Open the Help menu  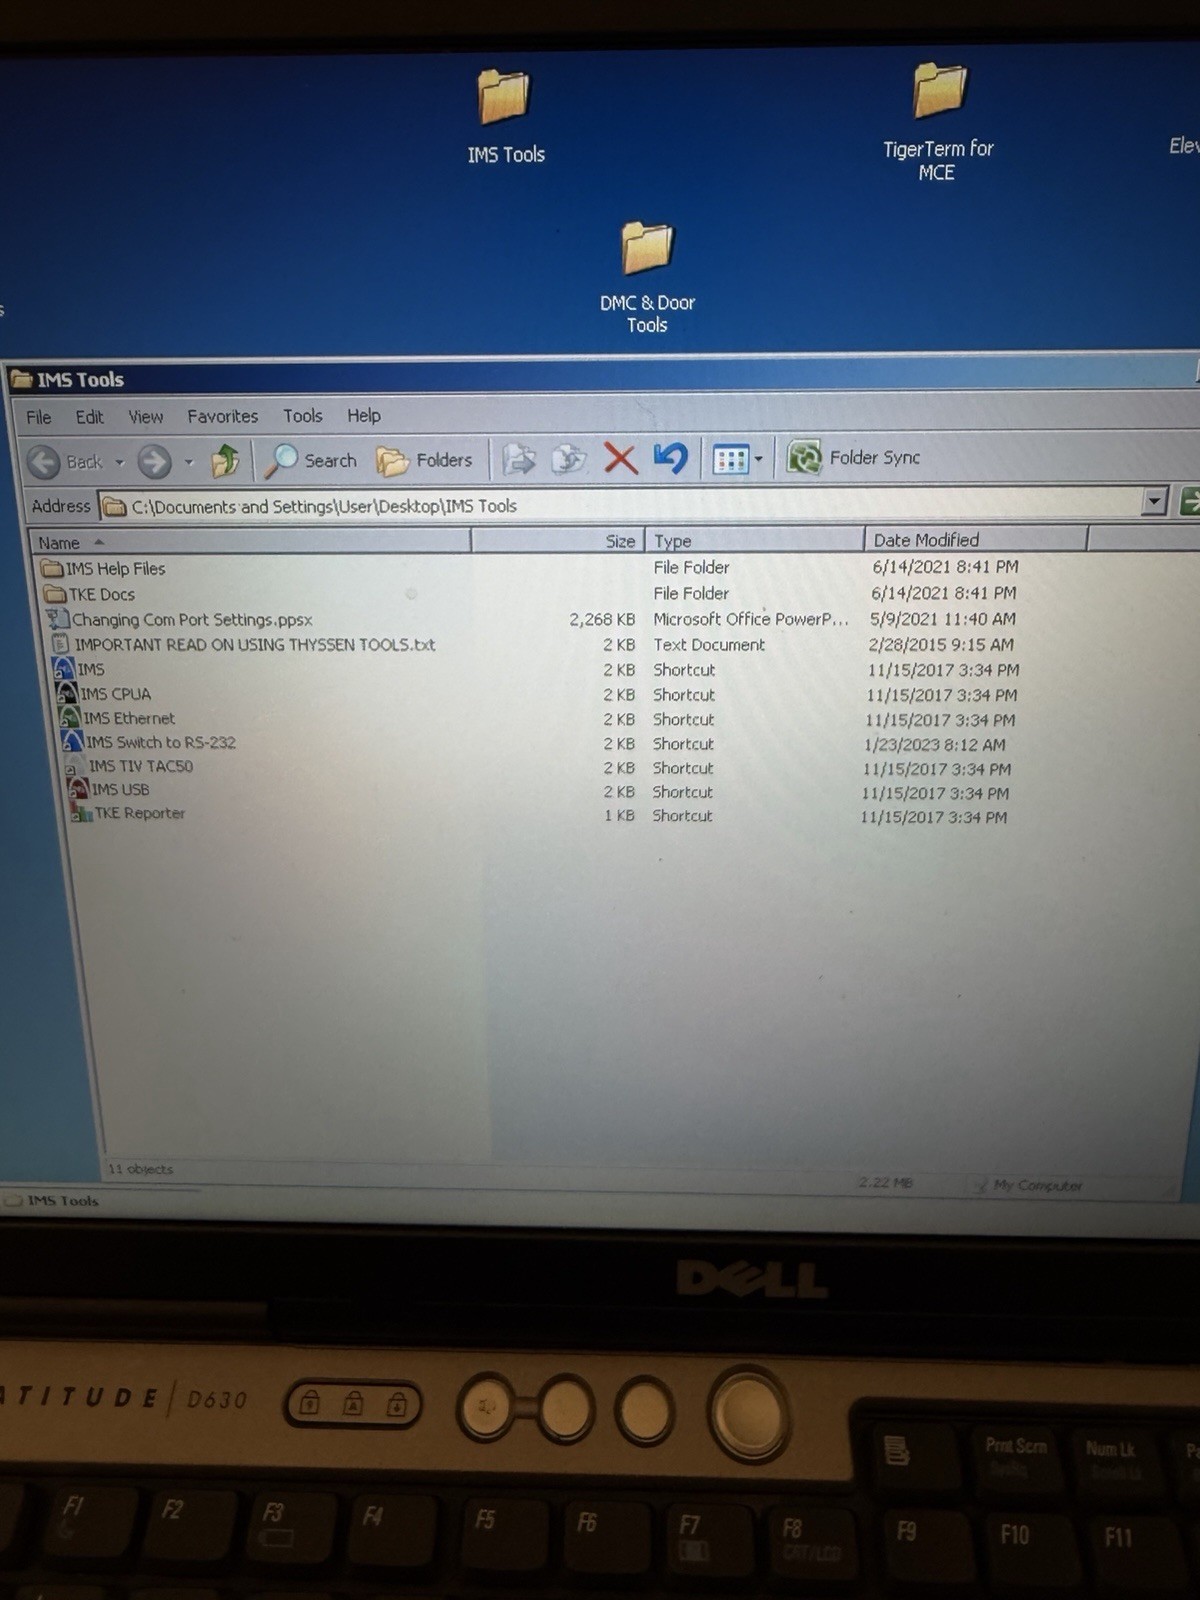tap(364, 415)
